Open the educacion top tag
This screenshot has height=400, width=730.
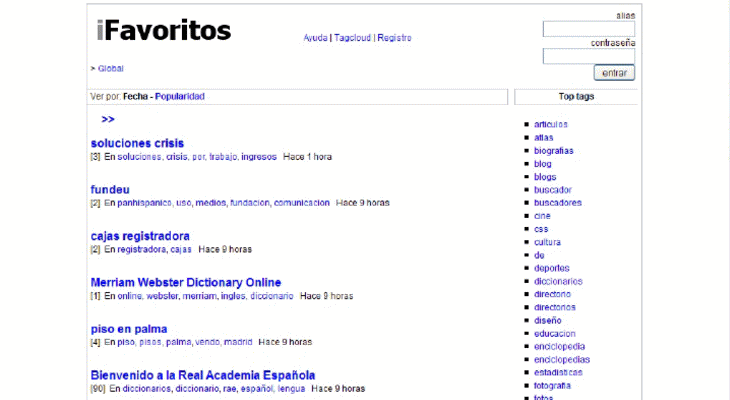coord(554,334)
